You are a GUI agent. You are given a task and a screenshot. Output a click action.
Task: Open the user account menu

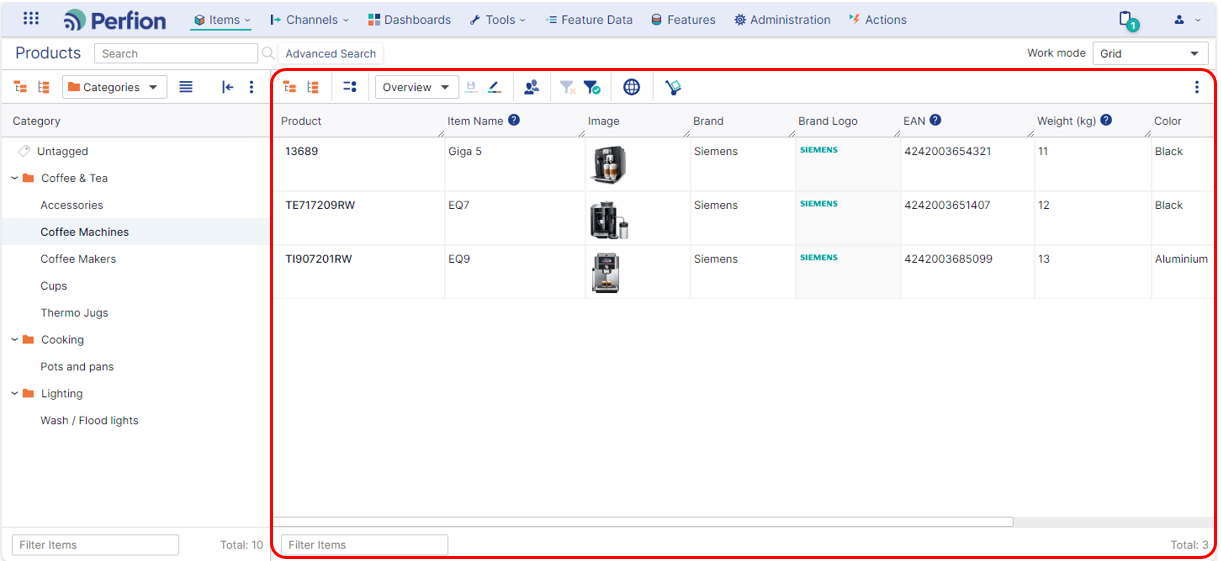1187,20
